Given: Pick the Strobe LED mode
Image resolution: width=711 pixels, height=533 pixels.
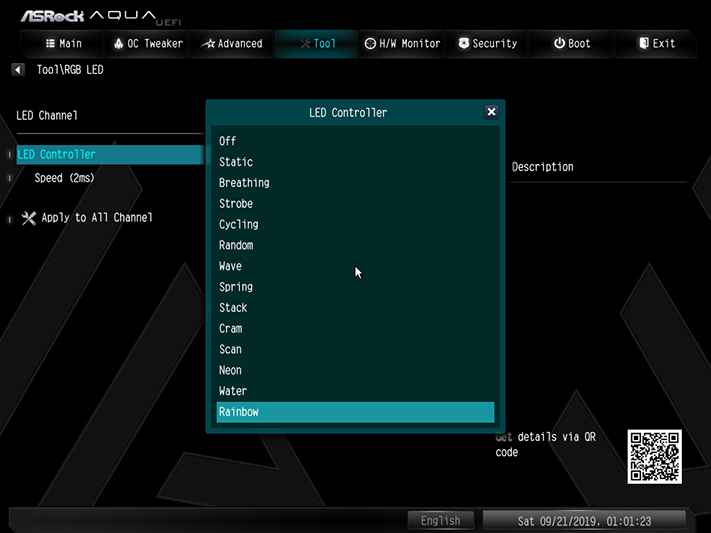Looking at the screenshot, I should (355, 204).
